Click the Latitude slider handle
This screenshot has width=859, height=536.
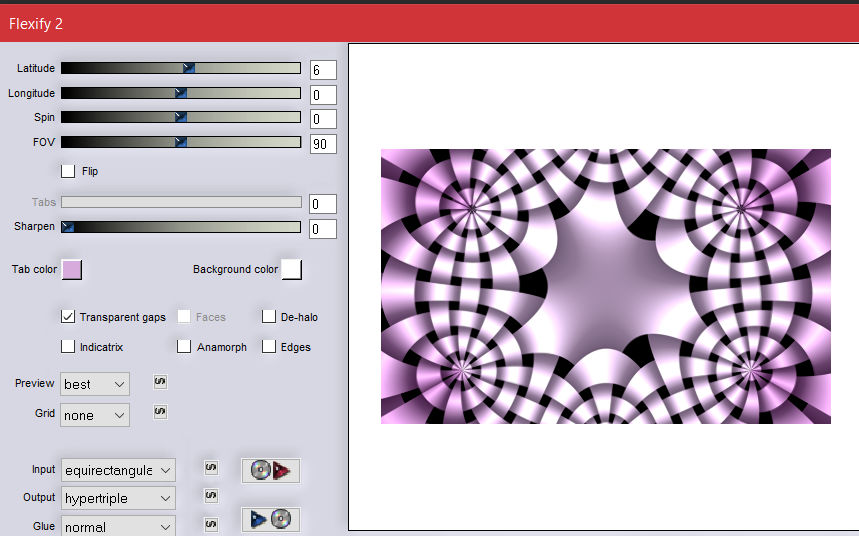coord(188,68)
